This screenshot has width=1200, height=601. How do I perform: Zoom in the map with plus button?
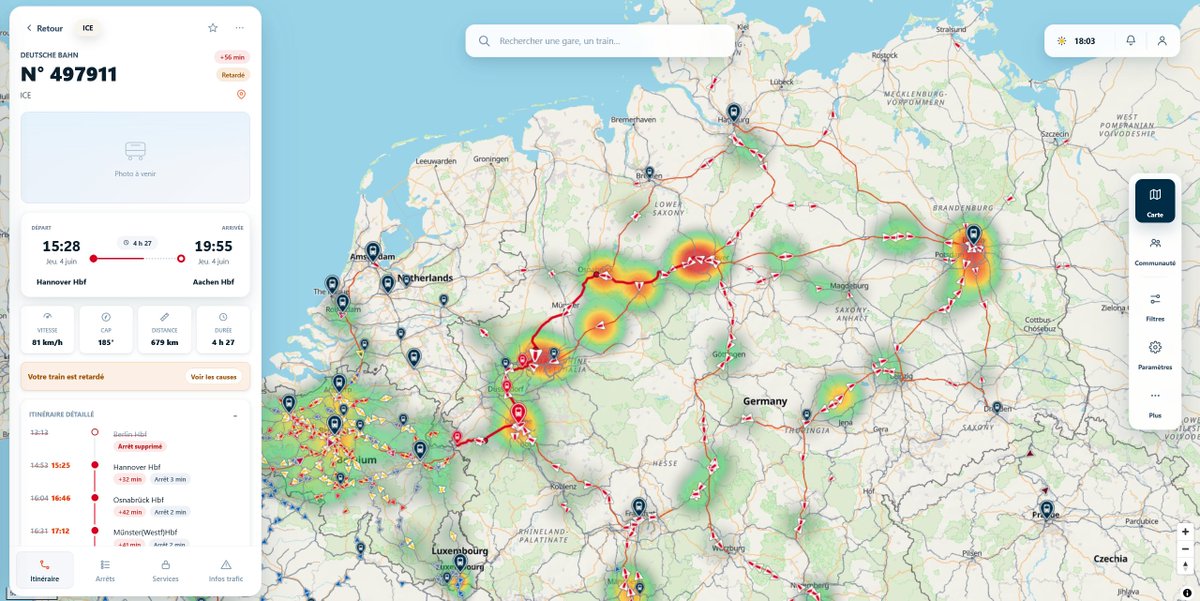[x=1185, y=532]
